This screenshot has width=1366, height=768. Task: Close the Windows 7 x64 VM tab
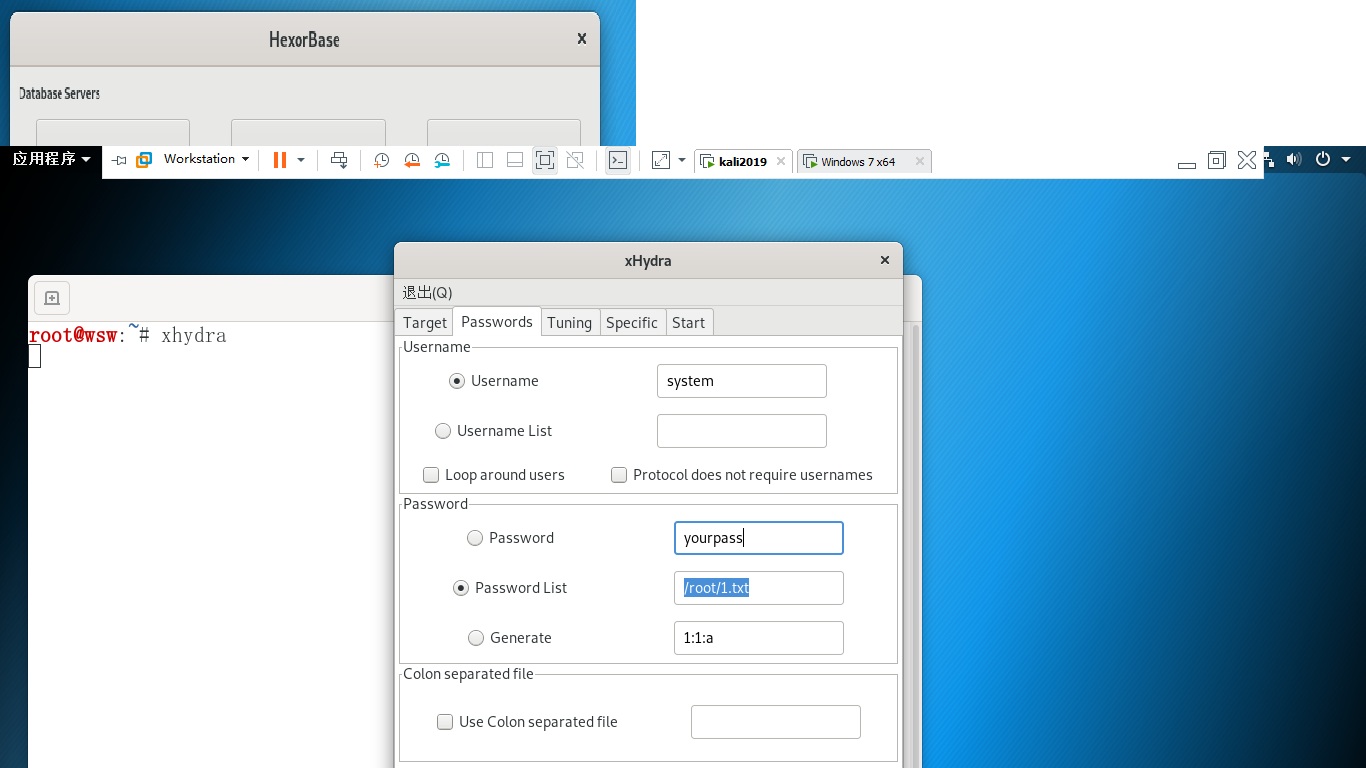(920, 161)
